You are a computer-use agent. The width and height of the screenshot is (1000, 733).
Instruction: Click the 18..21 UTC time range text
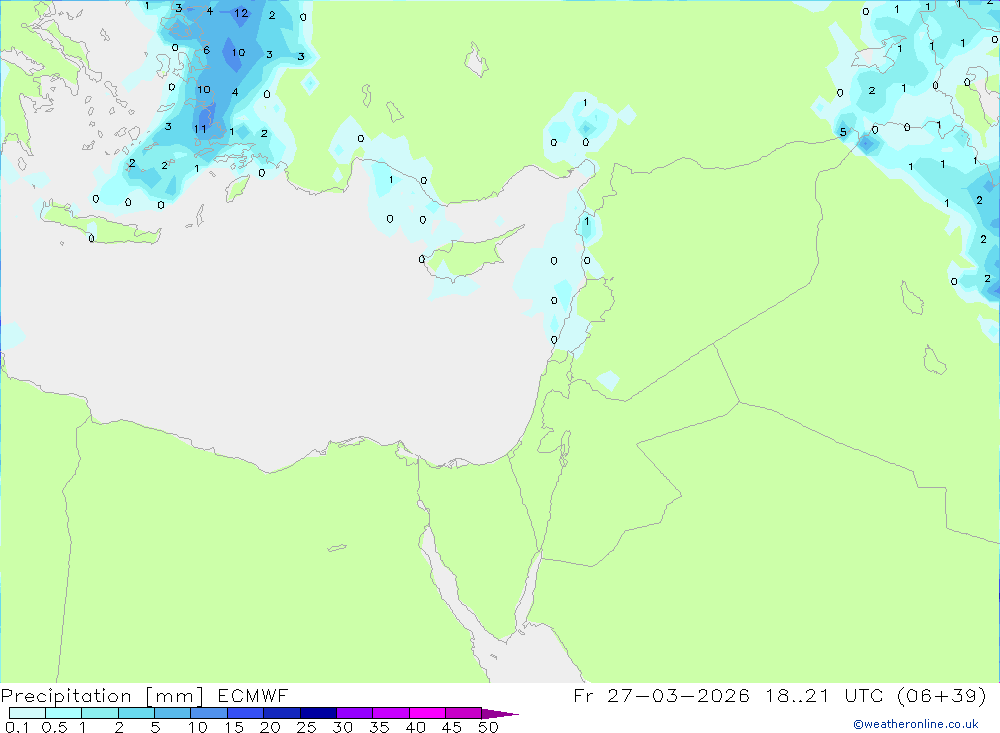coord(825,695)
